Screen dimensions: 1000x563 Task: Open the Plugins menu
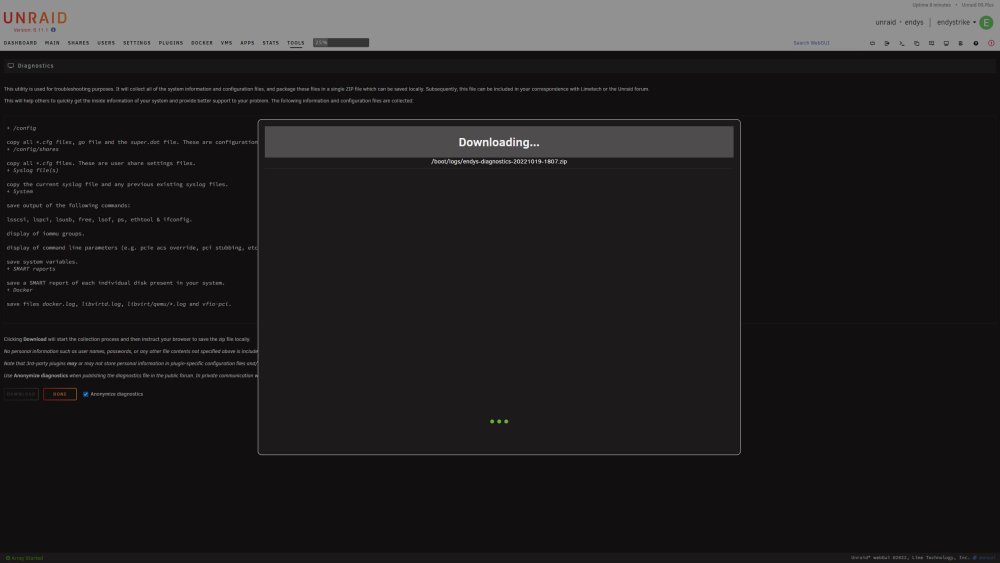coord(171,43)
